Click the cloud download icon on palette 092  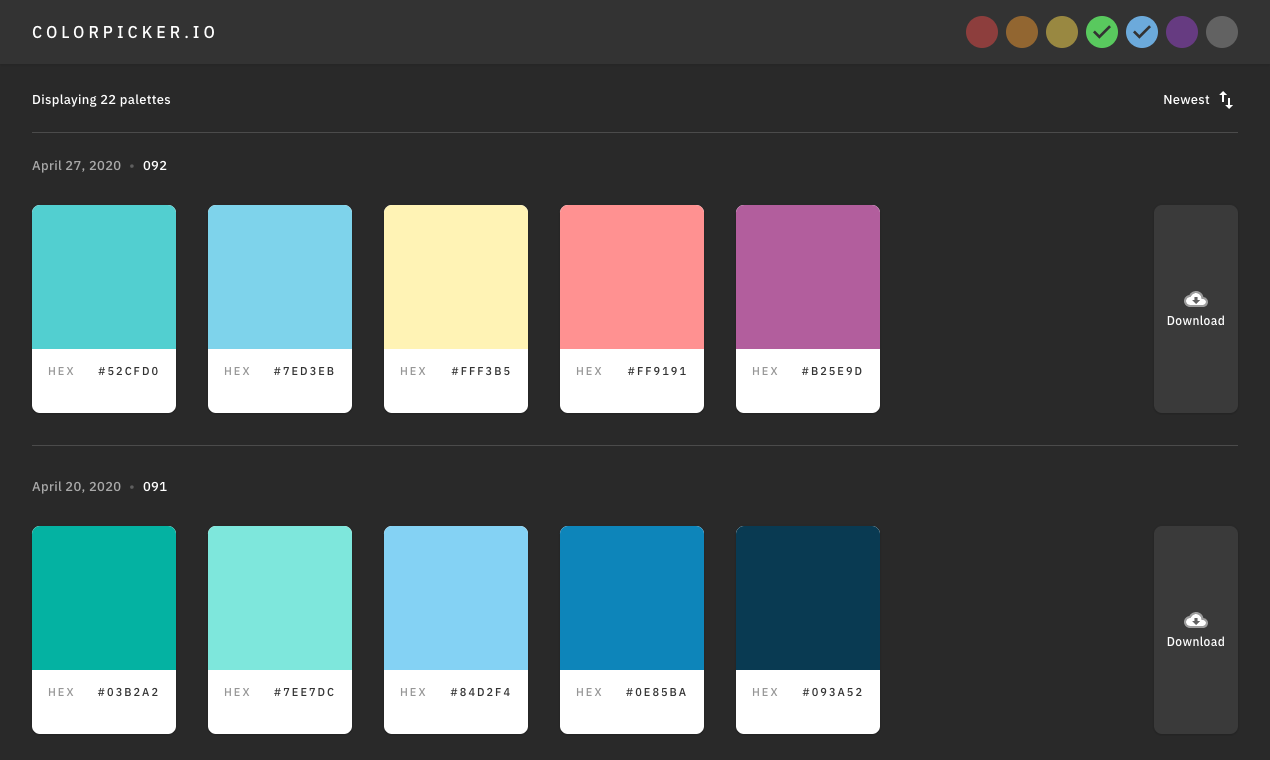pos(1195,298)
